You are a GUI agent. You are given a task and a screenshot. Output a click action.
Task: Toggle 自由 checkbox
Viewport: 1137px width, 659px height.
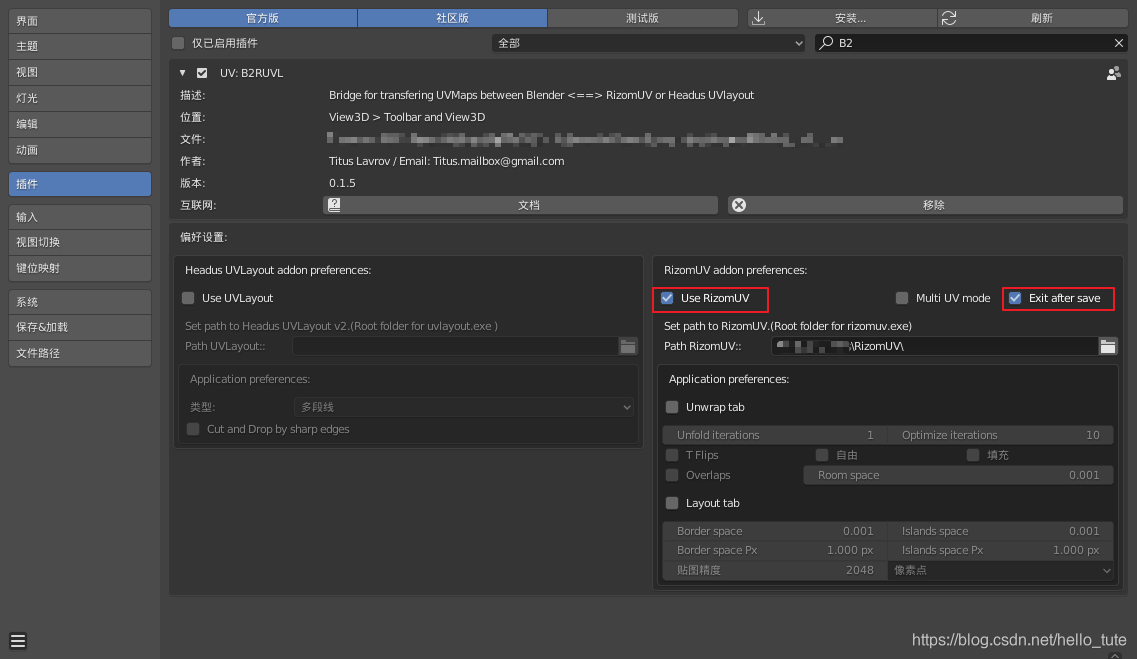[x=822, y=455]
